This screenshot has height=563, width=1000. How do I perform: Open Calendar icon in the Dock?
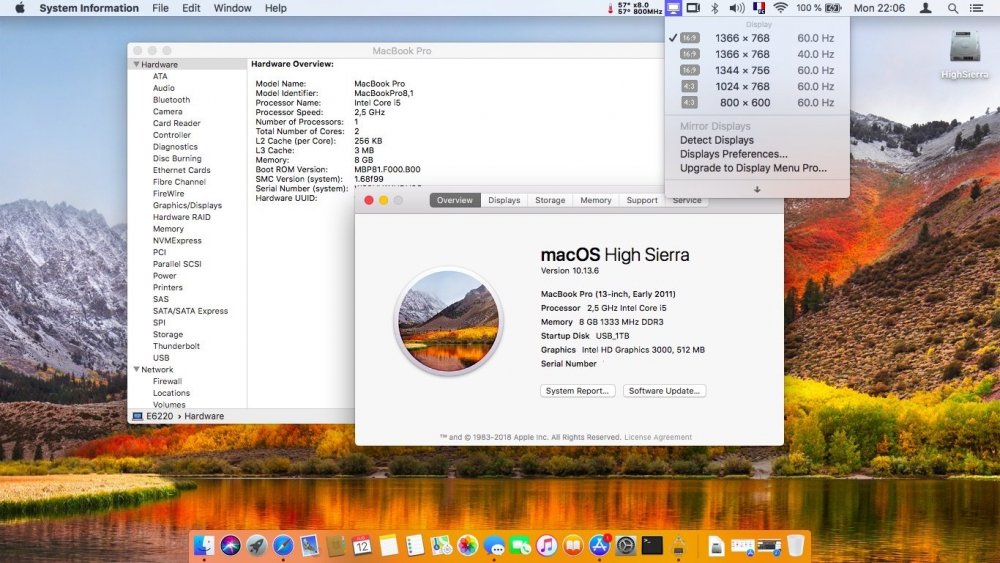pos(362,546)
